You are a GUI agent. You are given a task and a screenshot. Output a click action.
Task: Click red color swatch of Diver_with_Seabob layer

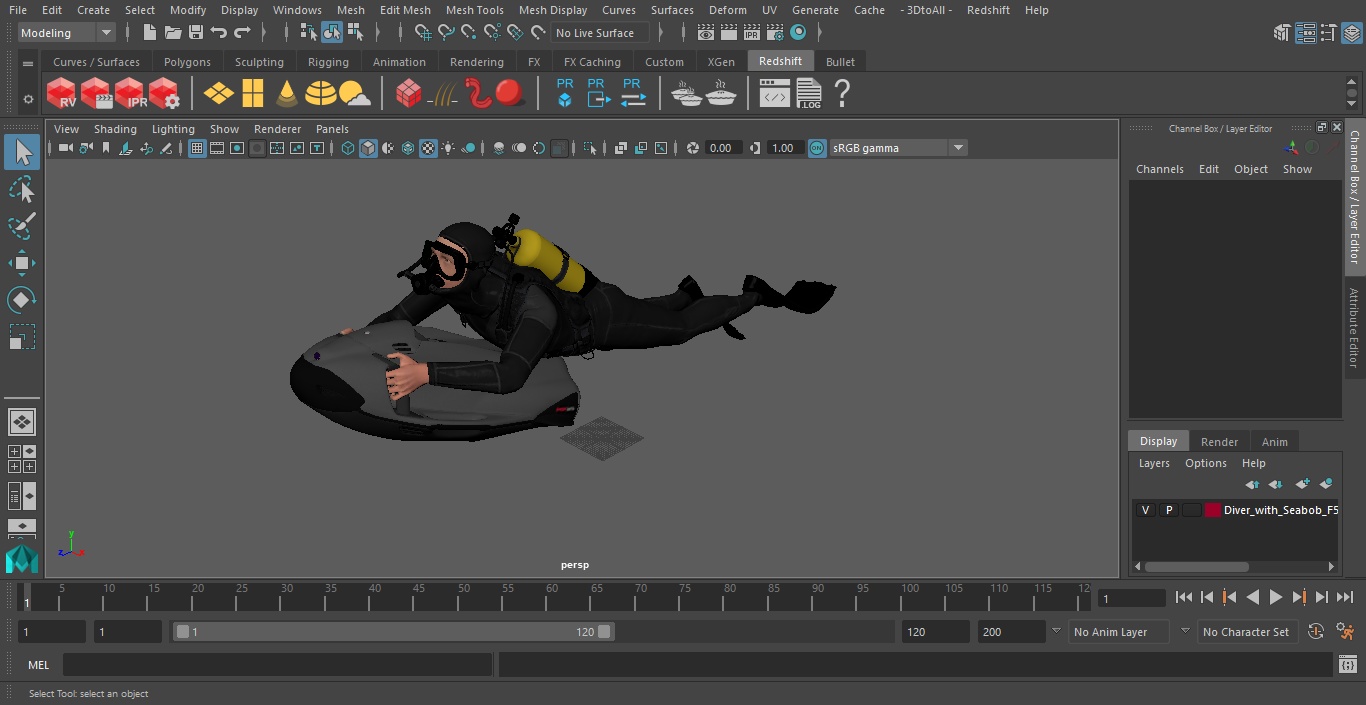[1213, 510]
